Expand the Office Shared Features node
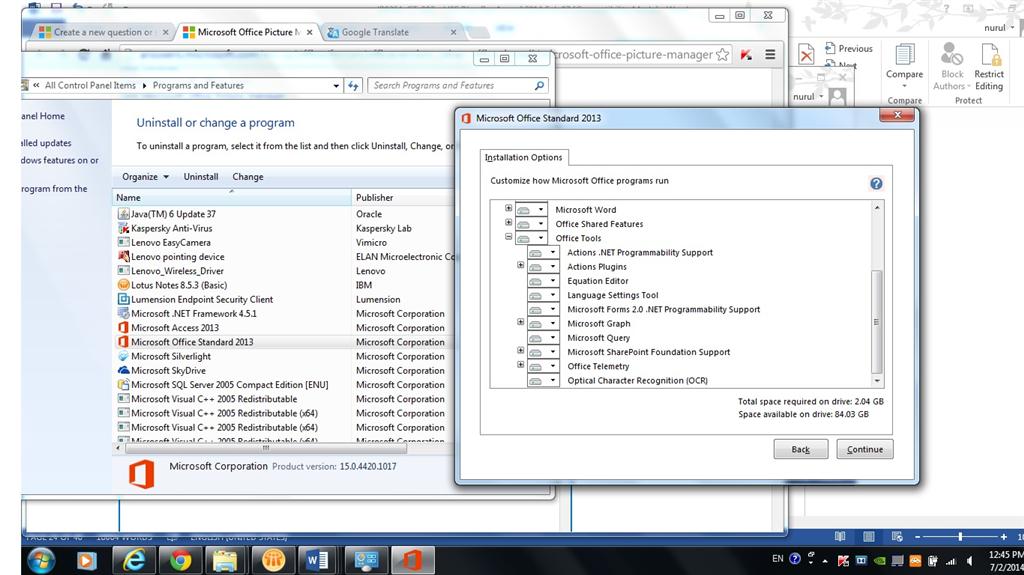 pyautogui.click(x=508, y=223)
